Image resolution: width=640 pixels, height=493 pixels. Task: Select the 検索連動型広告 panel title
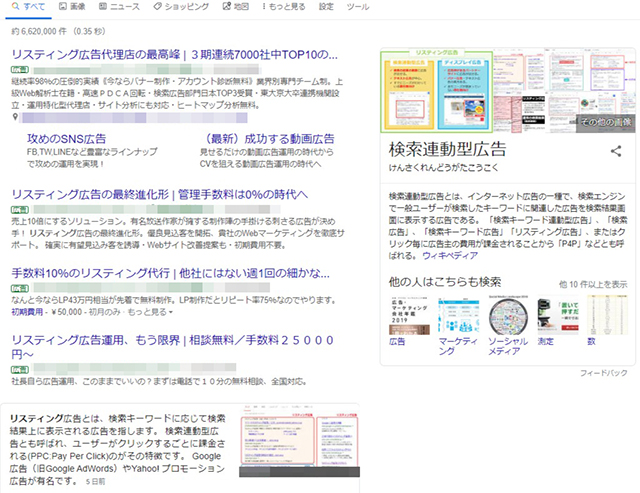click(447, 149)
